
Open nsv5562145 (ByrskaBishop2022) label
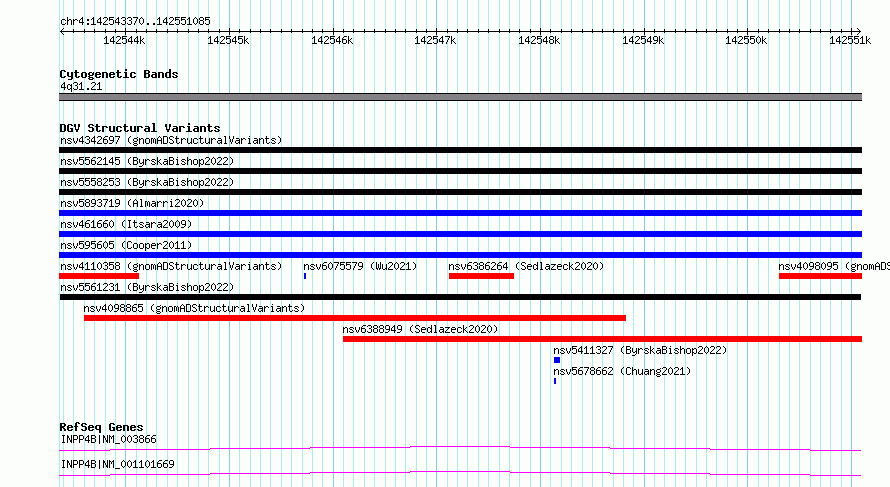[x=147, y=161]
